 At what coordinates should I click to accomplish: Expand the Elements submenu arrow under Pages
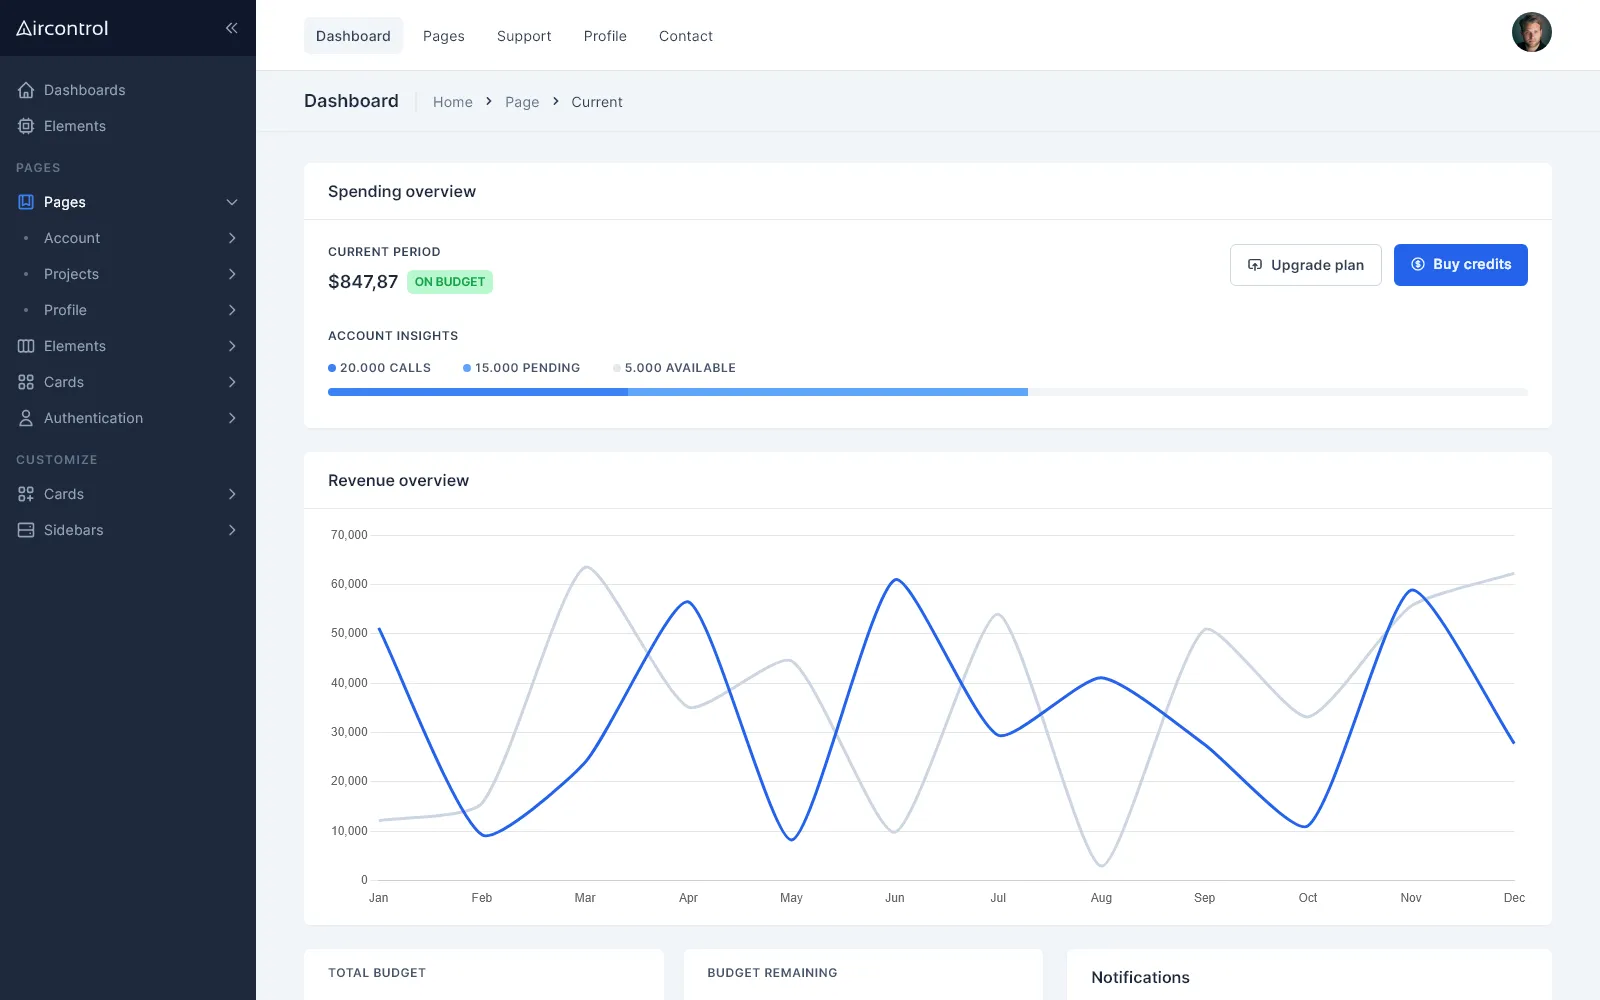[232, 346]
